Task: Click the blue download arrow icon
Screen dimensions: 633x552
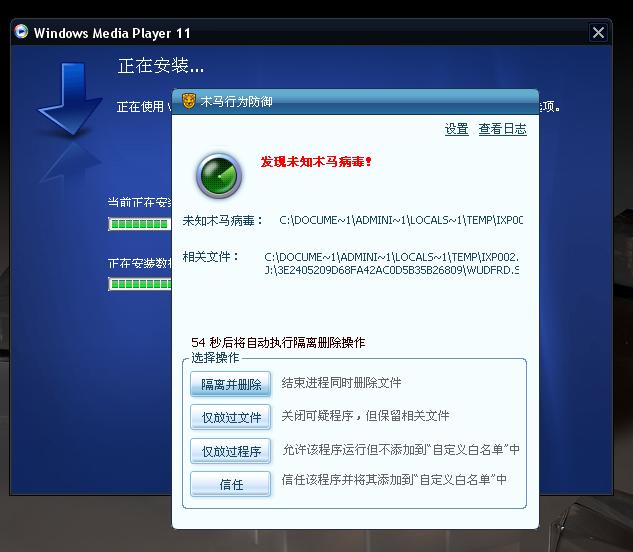Action: [x=69, y=99]
